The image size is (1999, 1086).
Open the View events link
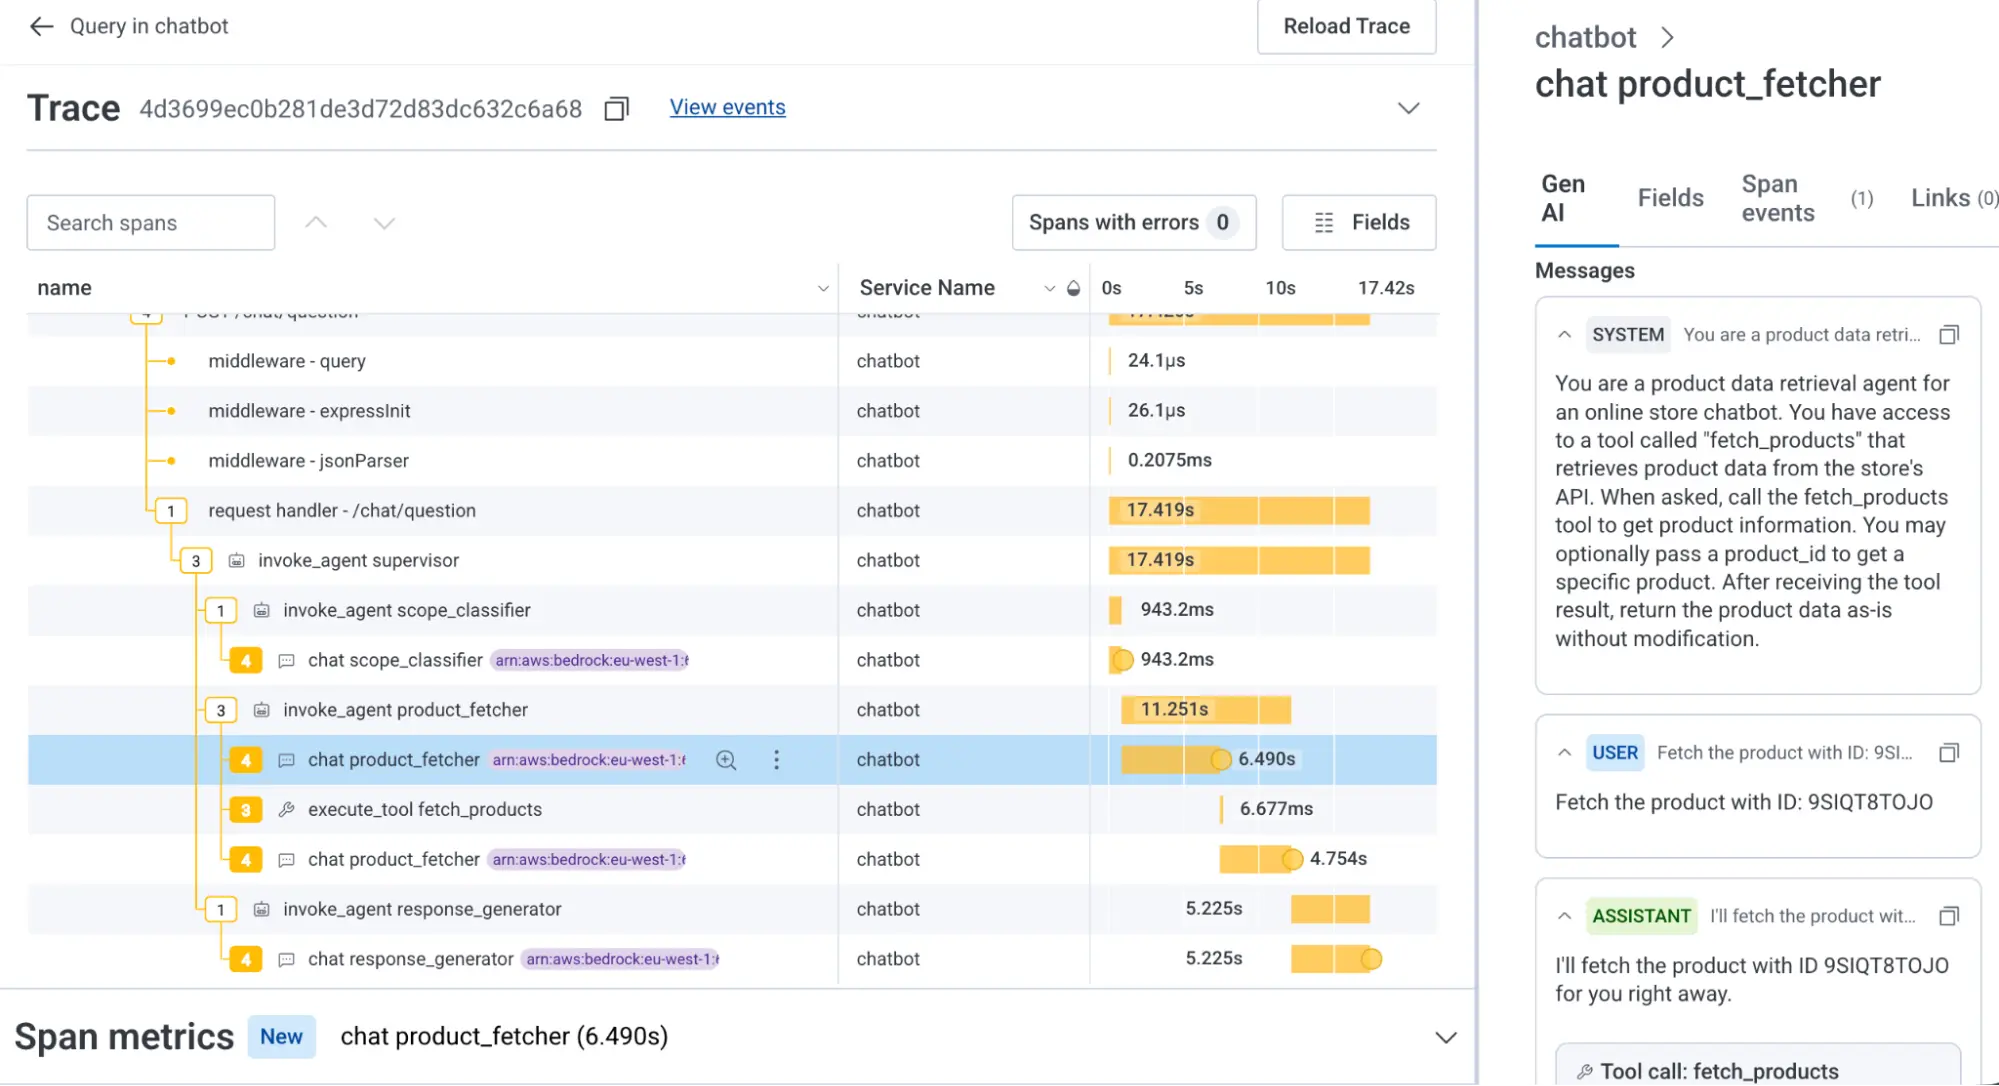727,107
